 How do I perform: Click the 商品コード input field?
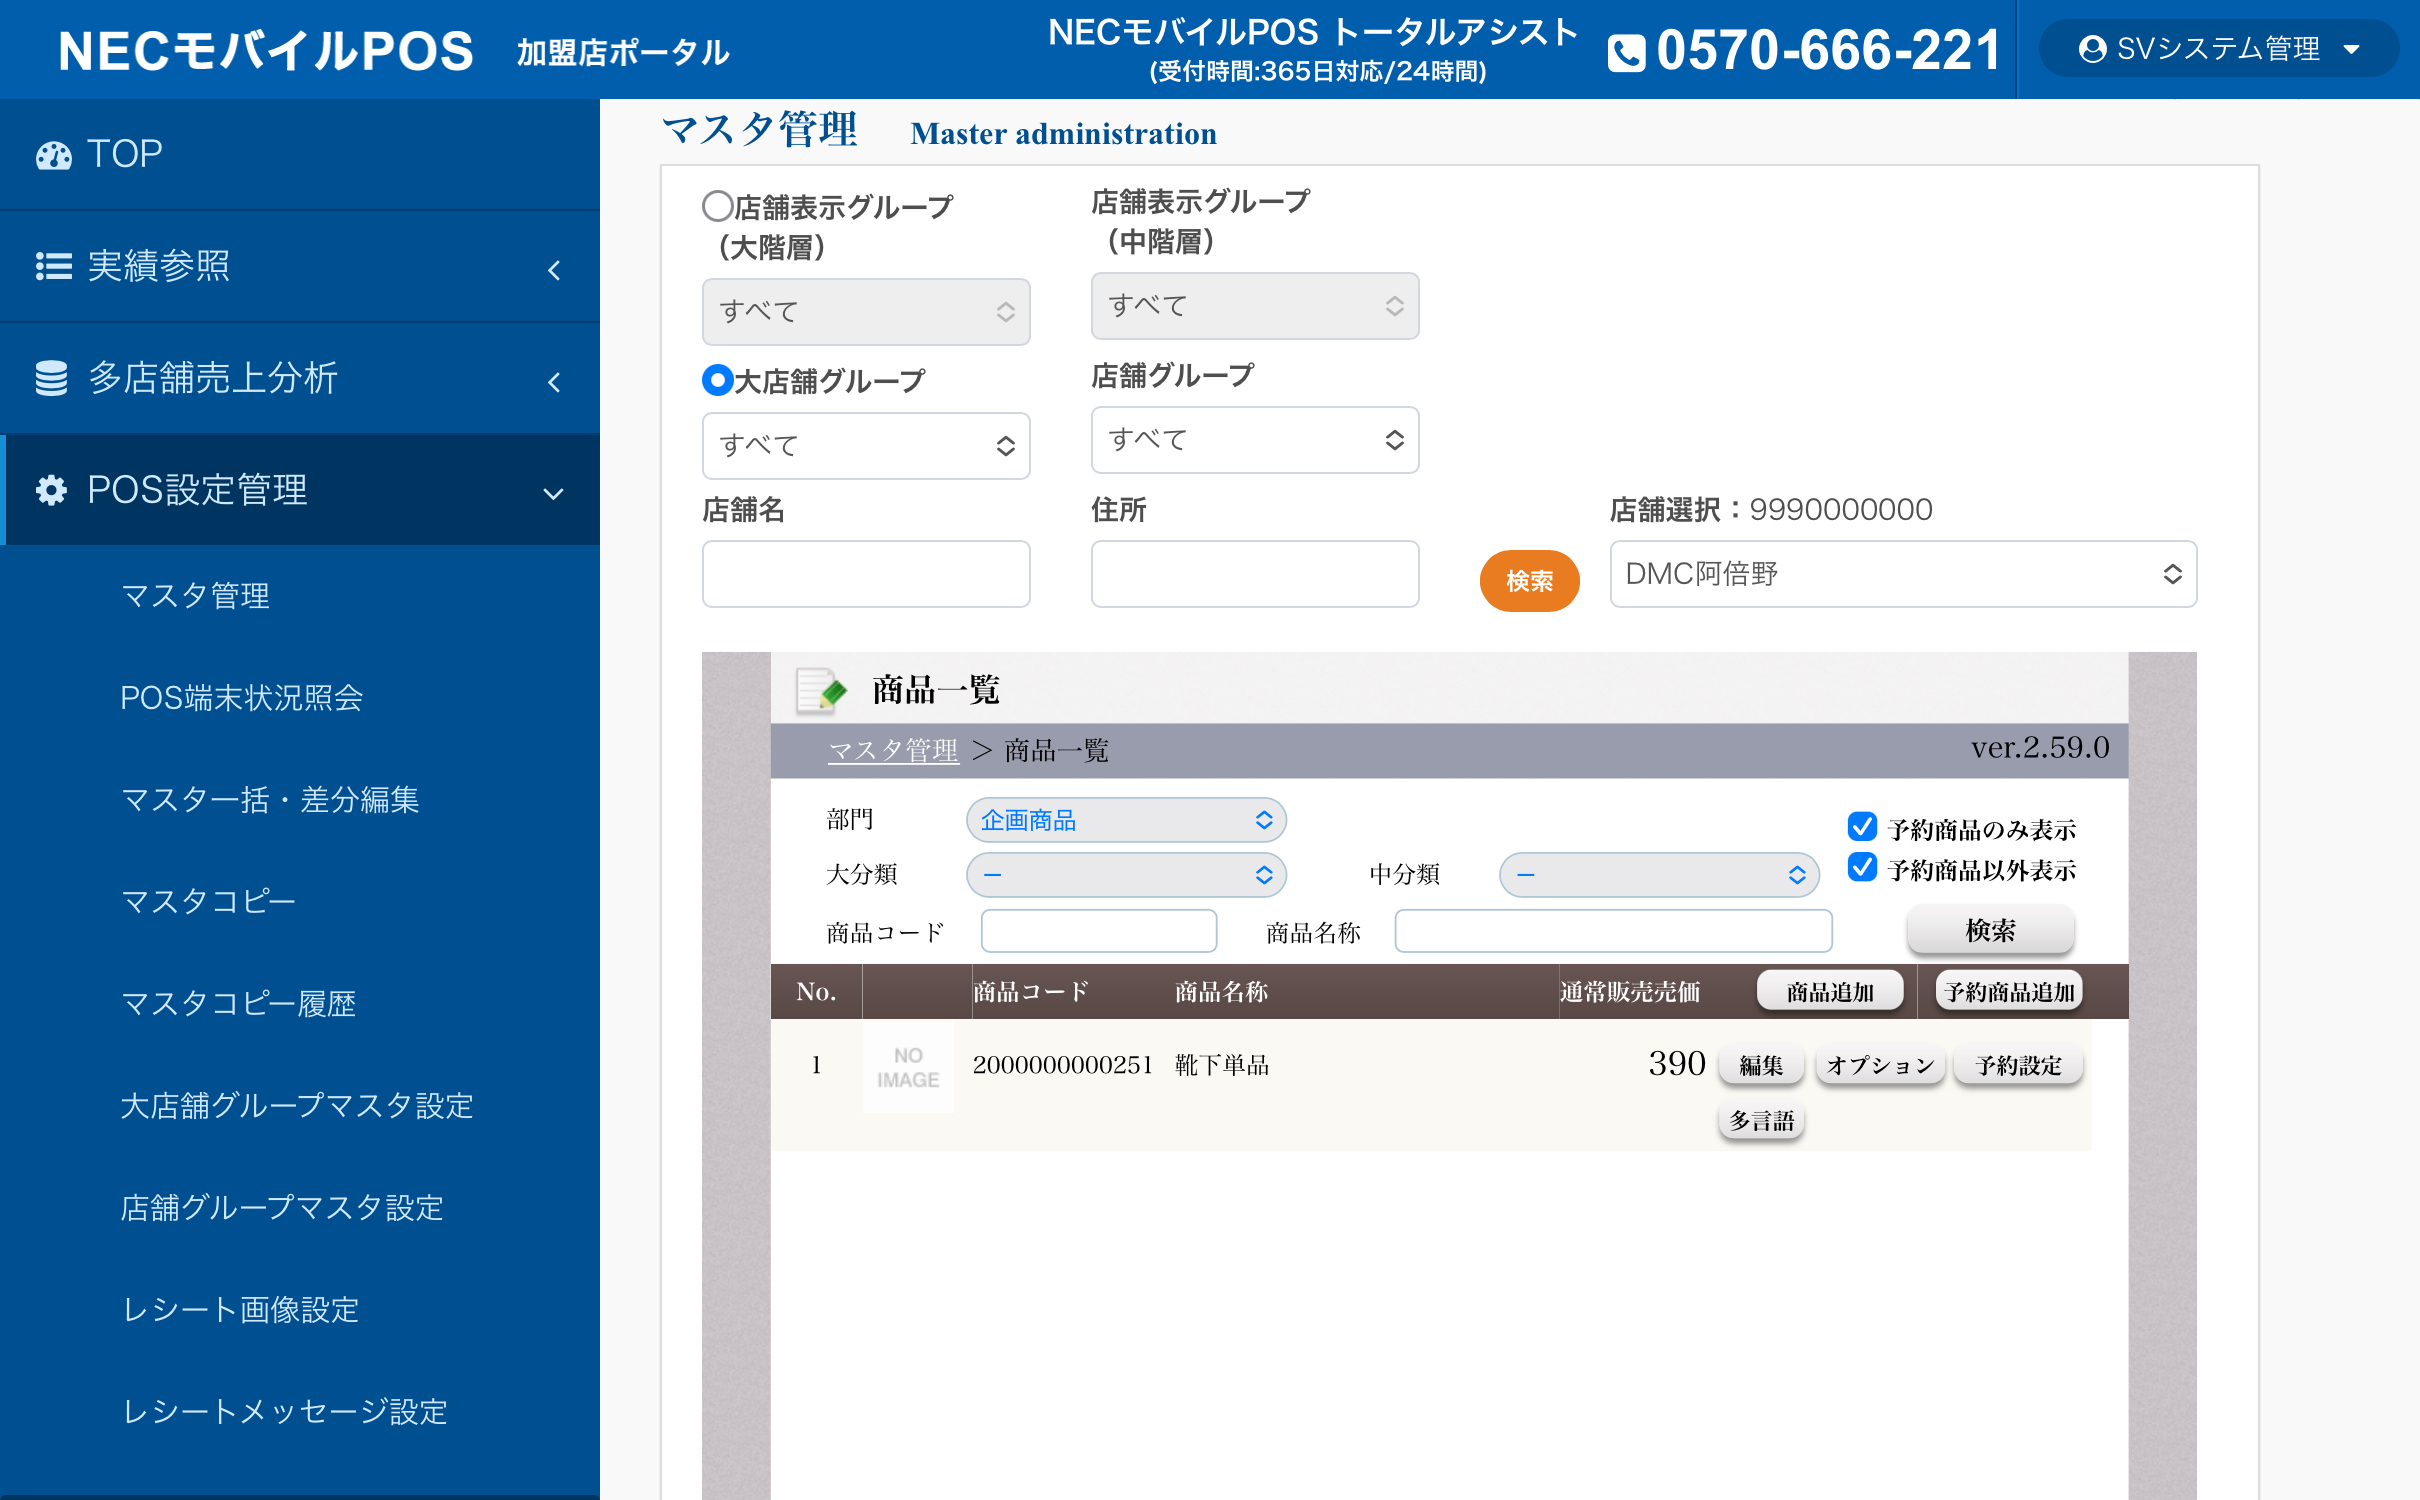(1099, 931)
